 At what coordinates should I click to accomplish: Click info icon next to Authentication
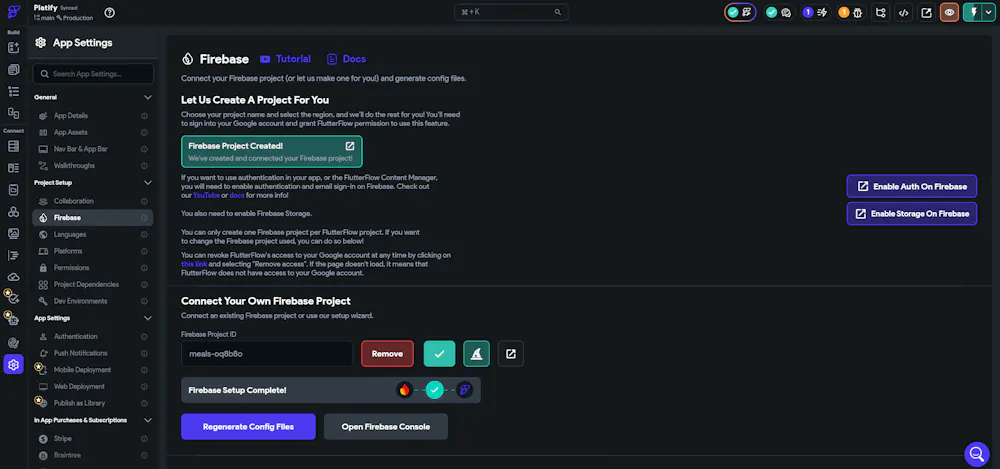click(144, 337)
